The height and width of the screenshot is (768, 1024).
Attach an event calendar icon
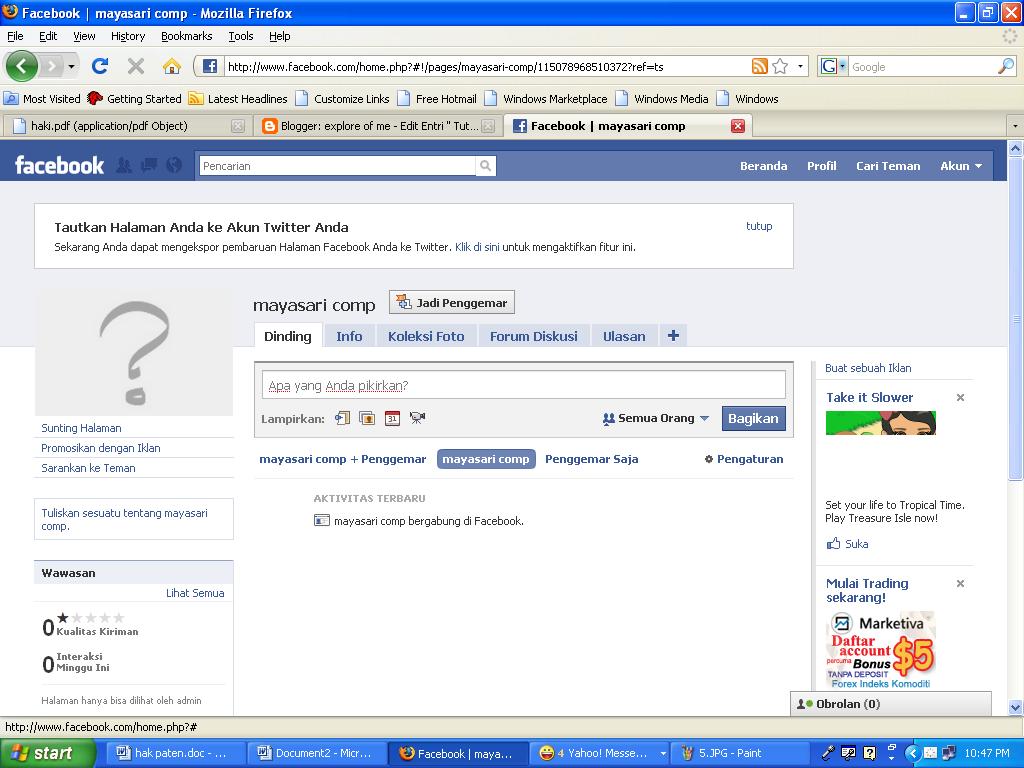(x=392, y=418)
